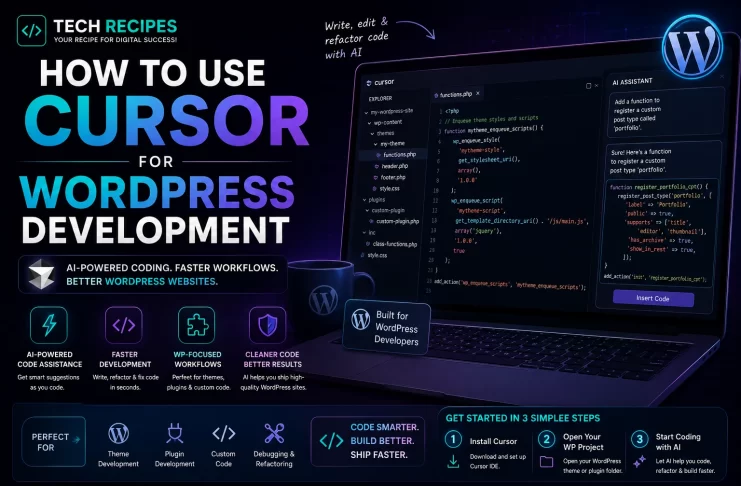Image resolution: width=741 pixels, height=486 pixels.
Task: Collapse the my-theme folder chevron
Action: pyautogui.click(x=376, y=144)
